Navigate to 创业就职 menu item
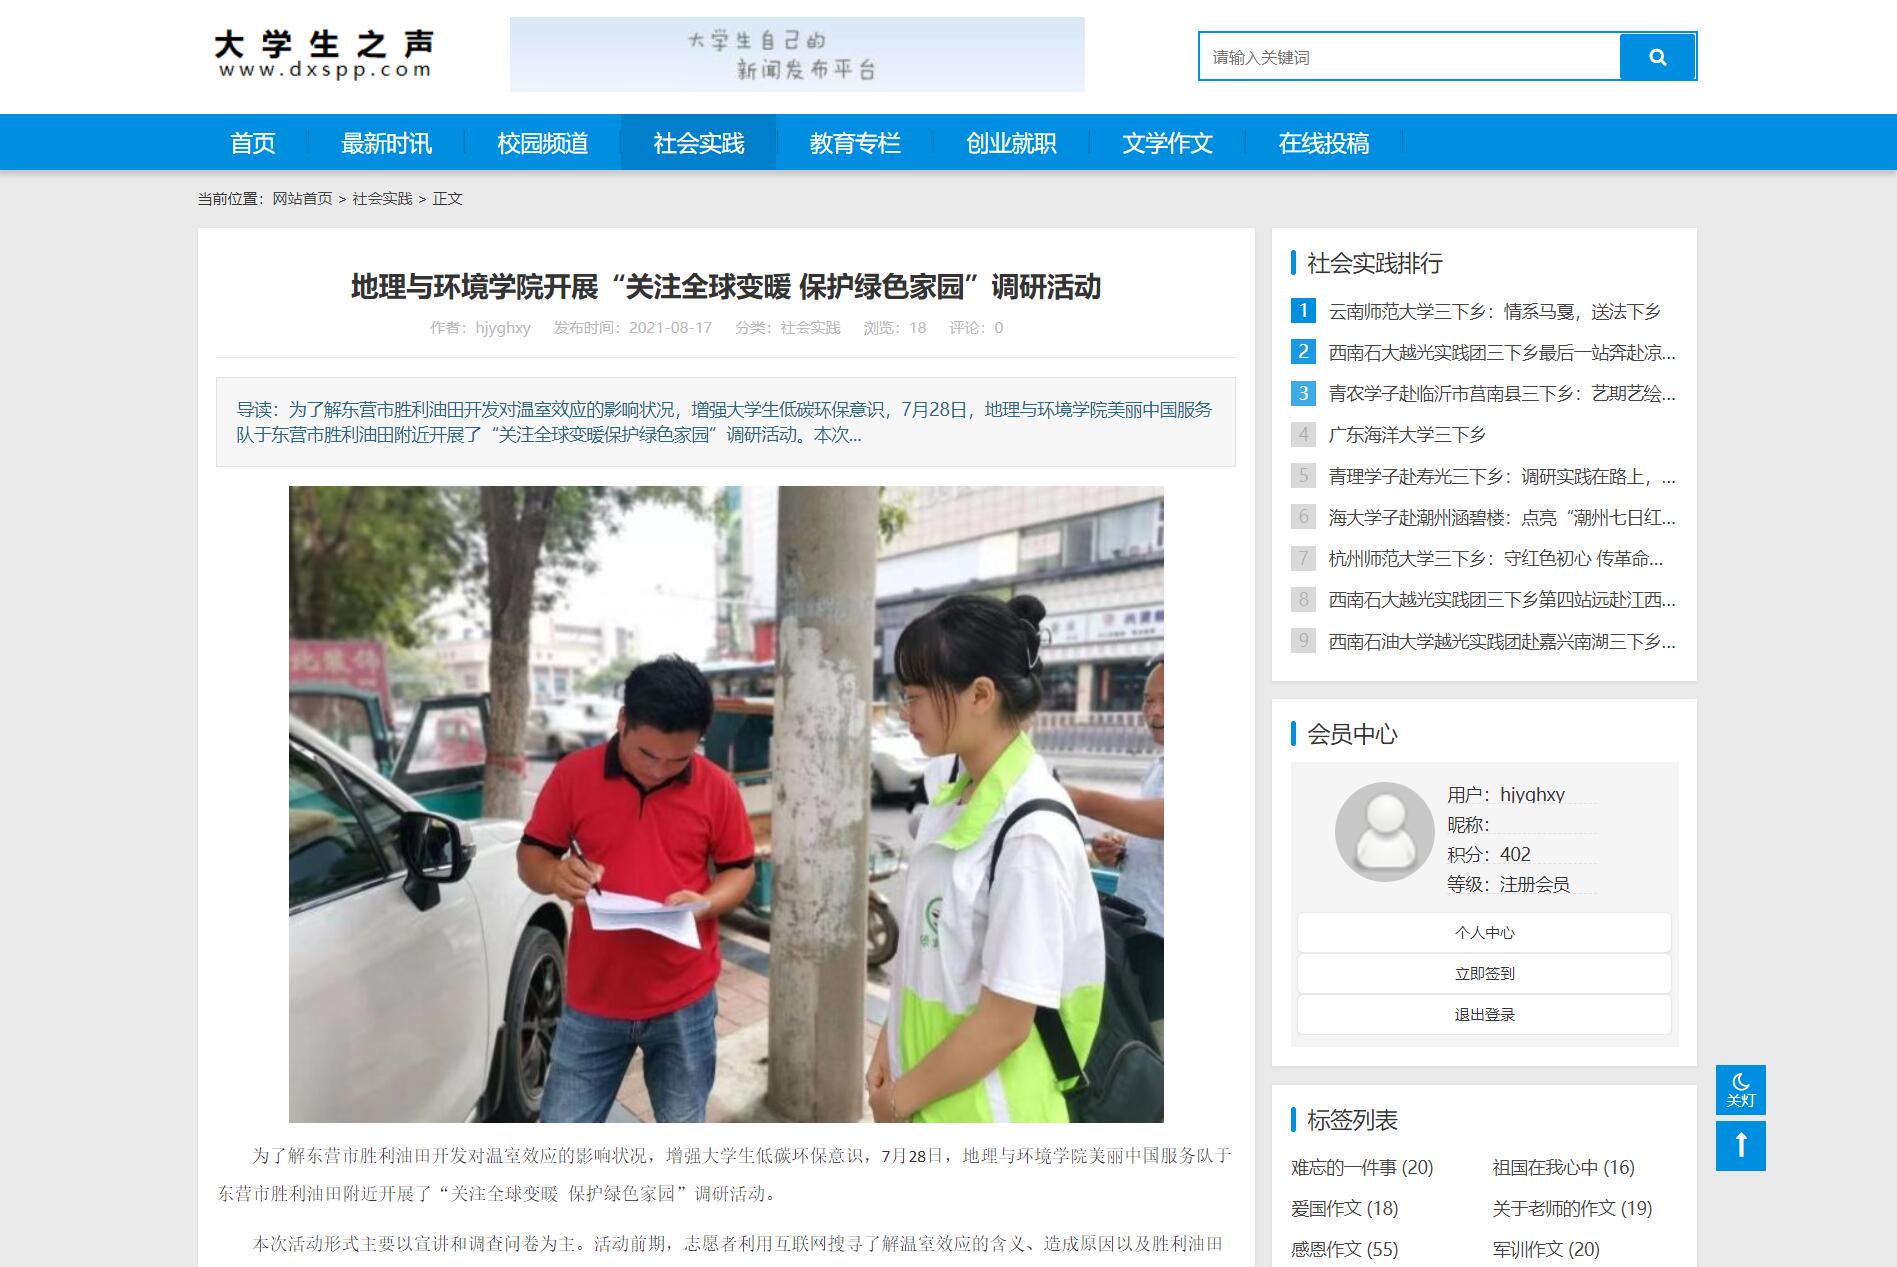 [1011, 143]
